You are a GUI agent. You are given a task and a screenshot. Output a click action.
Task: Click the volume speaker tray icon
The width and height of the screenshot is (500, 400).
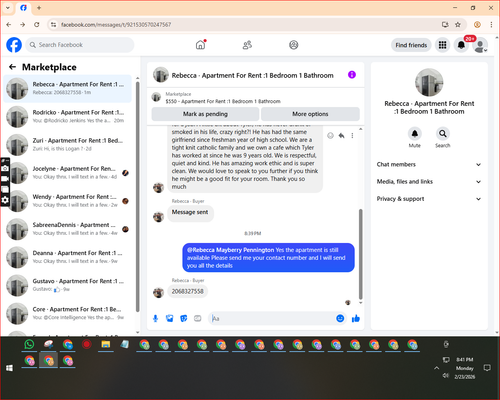pos(446,376)
